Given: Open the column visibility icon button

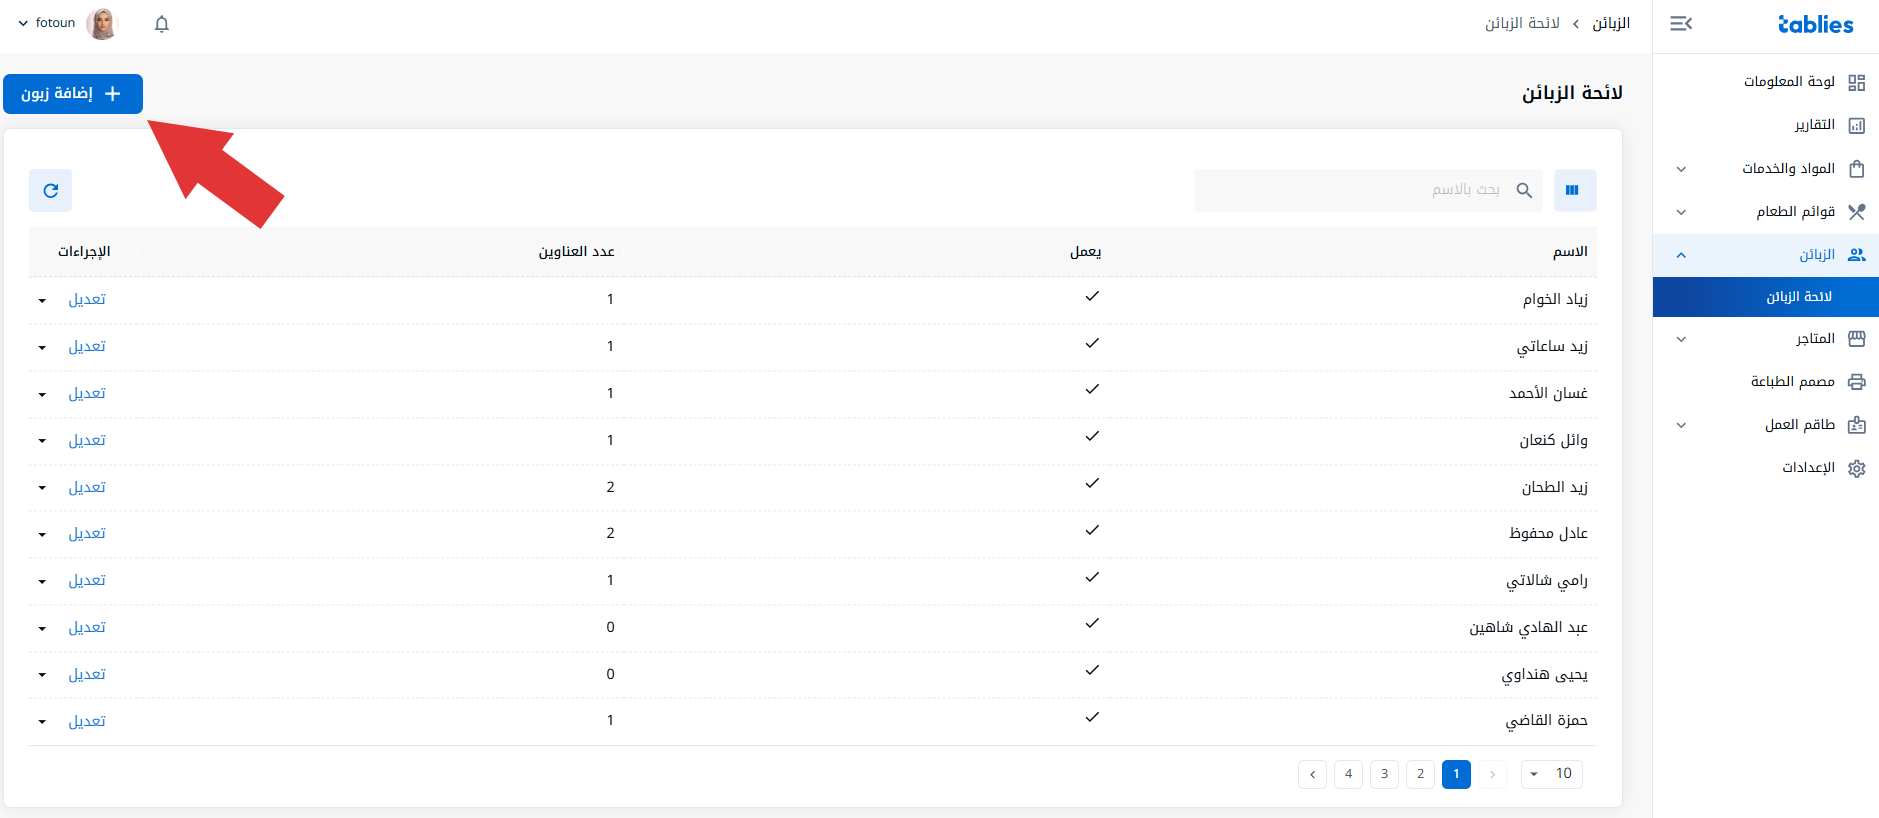Looking at the screenshot, I should pos(1575,190).
